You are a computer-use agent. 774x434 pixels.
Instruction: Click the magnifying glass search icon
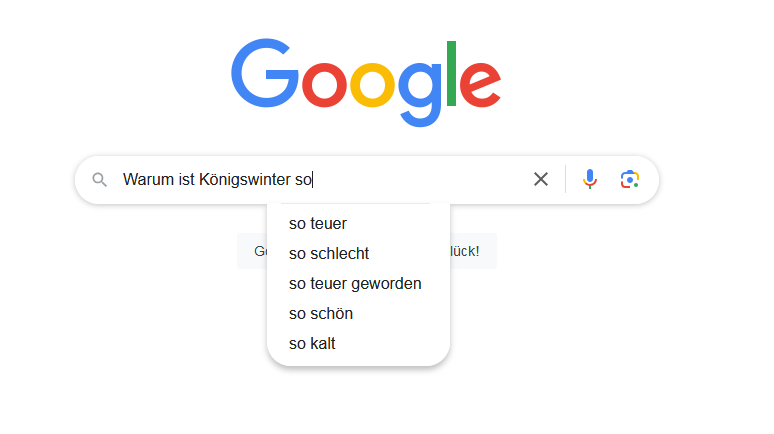(99, 180)
